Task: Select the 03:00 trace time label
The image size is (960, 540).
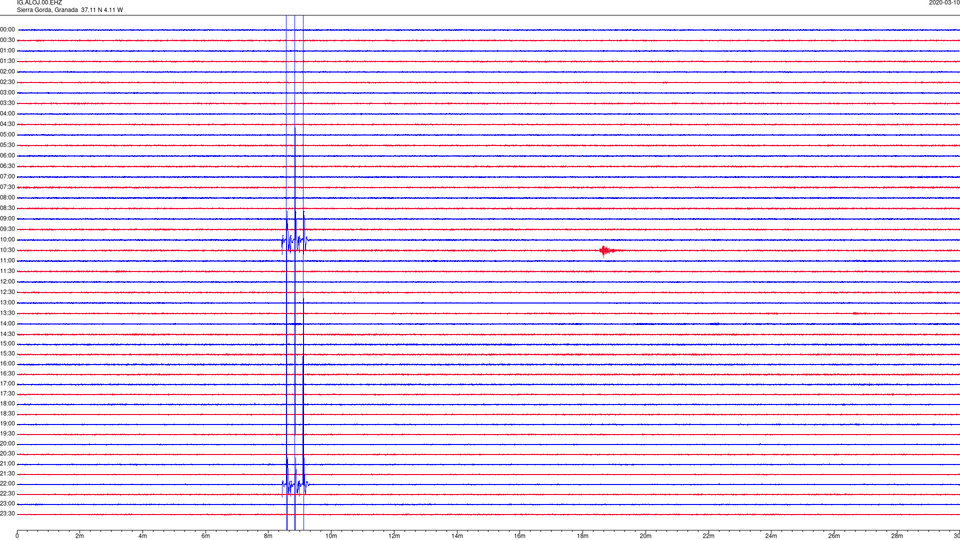Action: pos(7,93)
